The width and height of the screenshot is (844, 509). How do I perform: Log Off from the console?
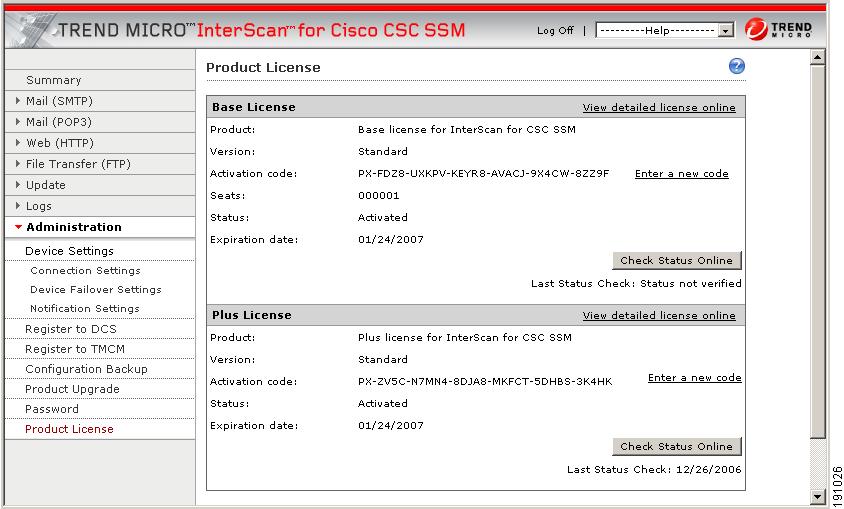click(x=555, y=31)
